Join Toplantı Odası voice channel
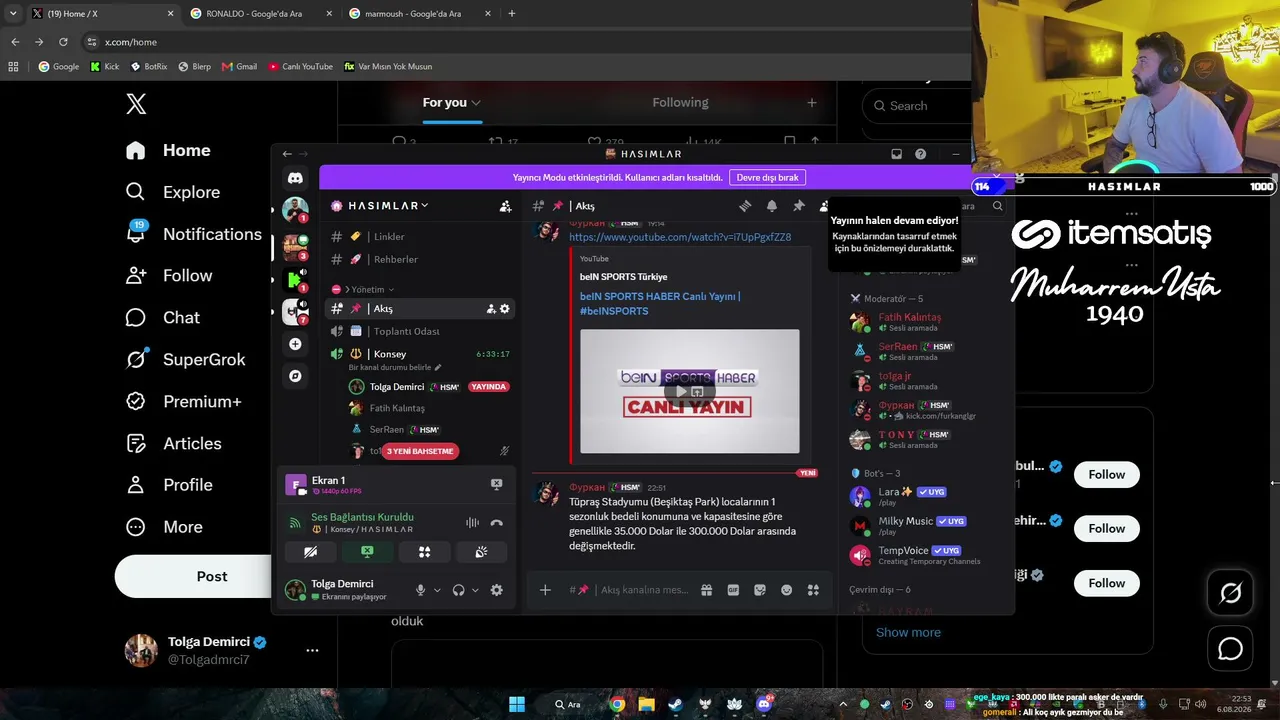This screenshot has width=1280, height=720. [x=420, y=331]
